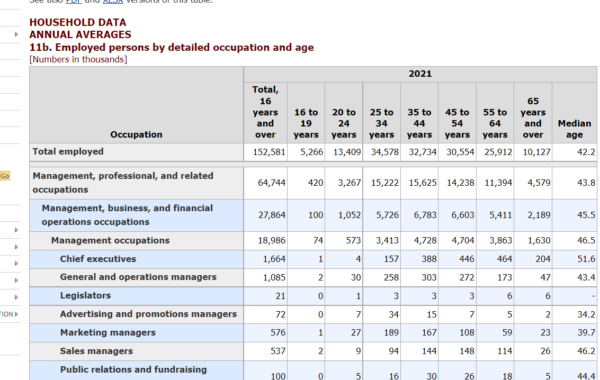Expand sidebar arrow beside Management occupations row

tap(16, 247)
